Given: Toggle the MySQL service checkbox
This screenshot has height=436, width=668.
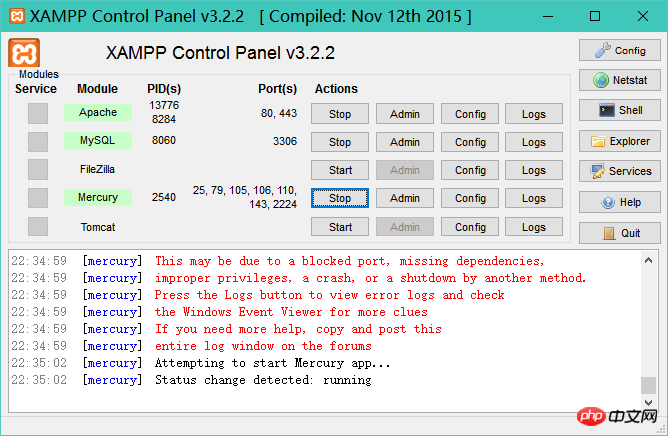Looking at the screenshot, I should 38,141.
